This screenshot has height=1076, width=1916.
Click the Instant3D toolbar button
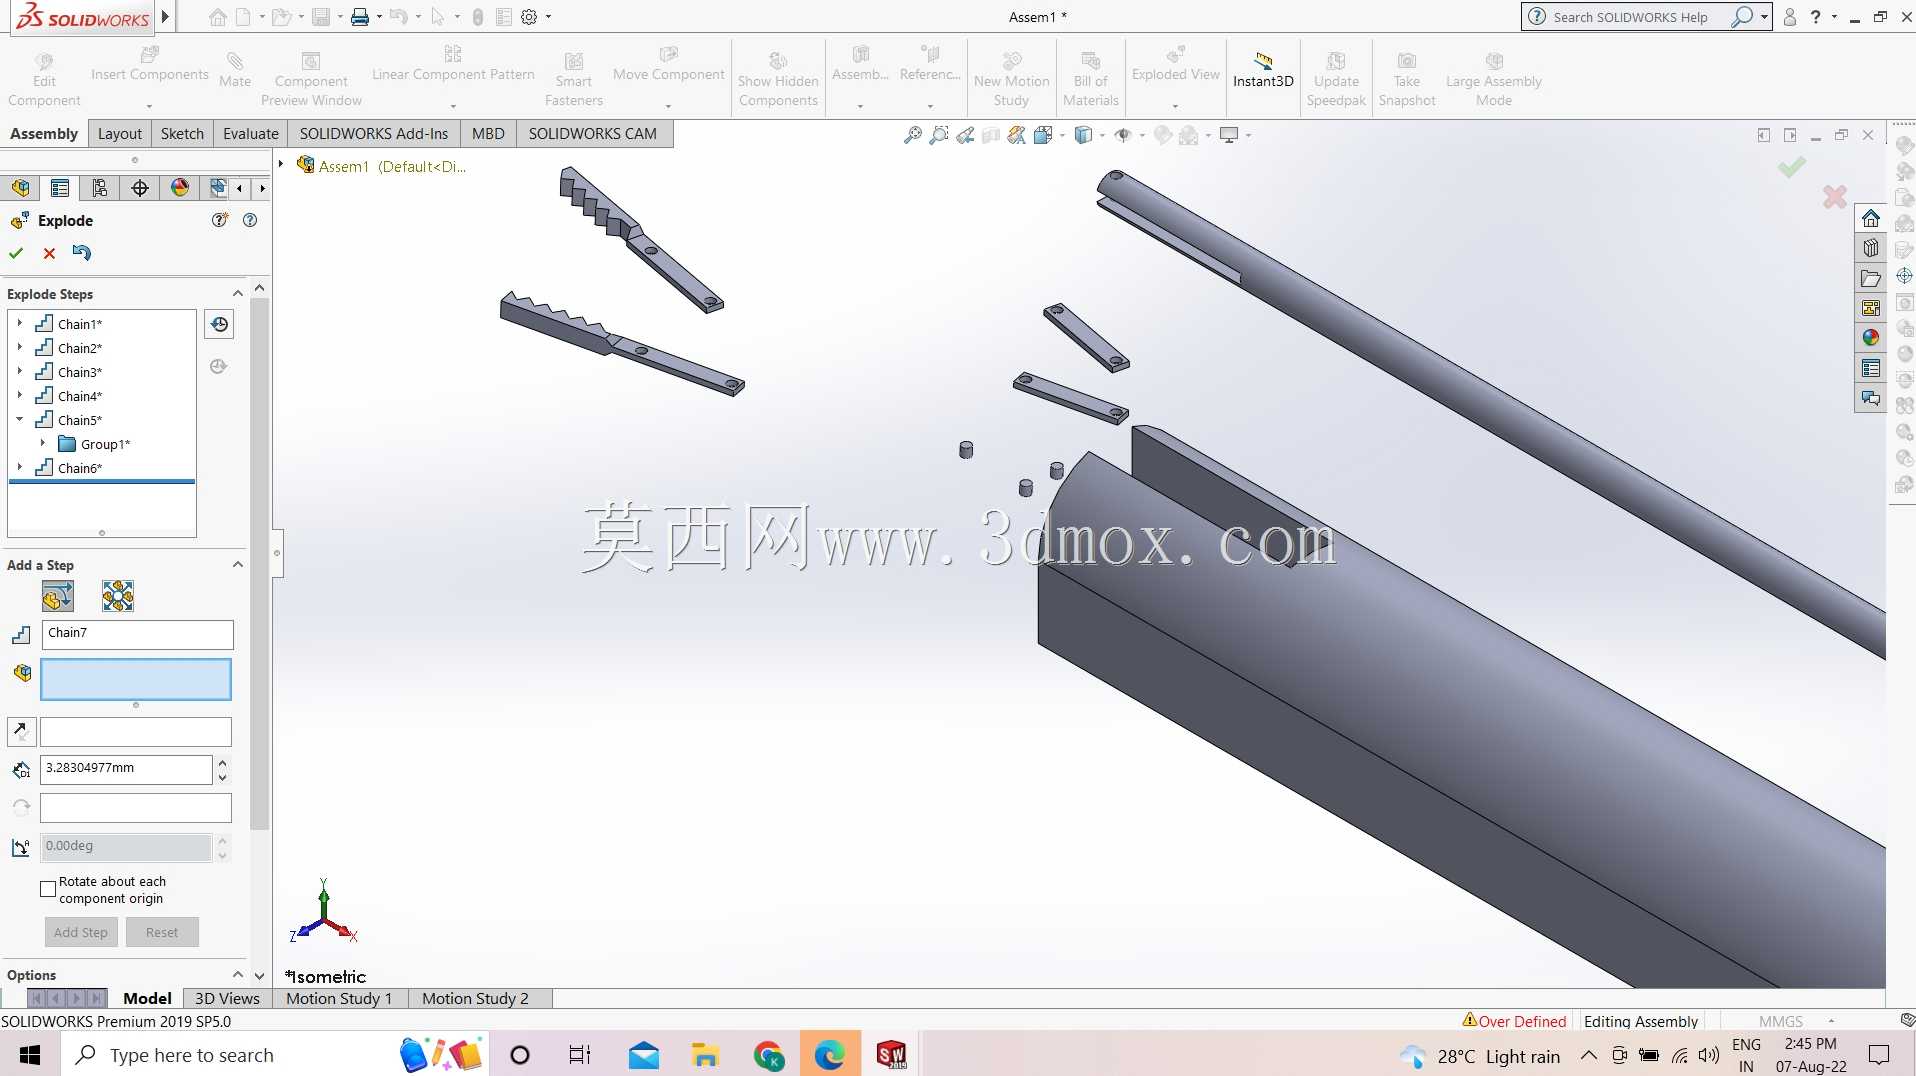tap(1263, 71)
